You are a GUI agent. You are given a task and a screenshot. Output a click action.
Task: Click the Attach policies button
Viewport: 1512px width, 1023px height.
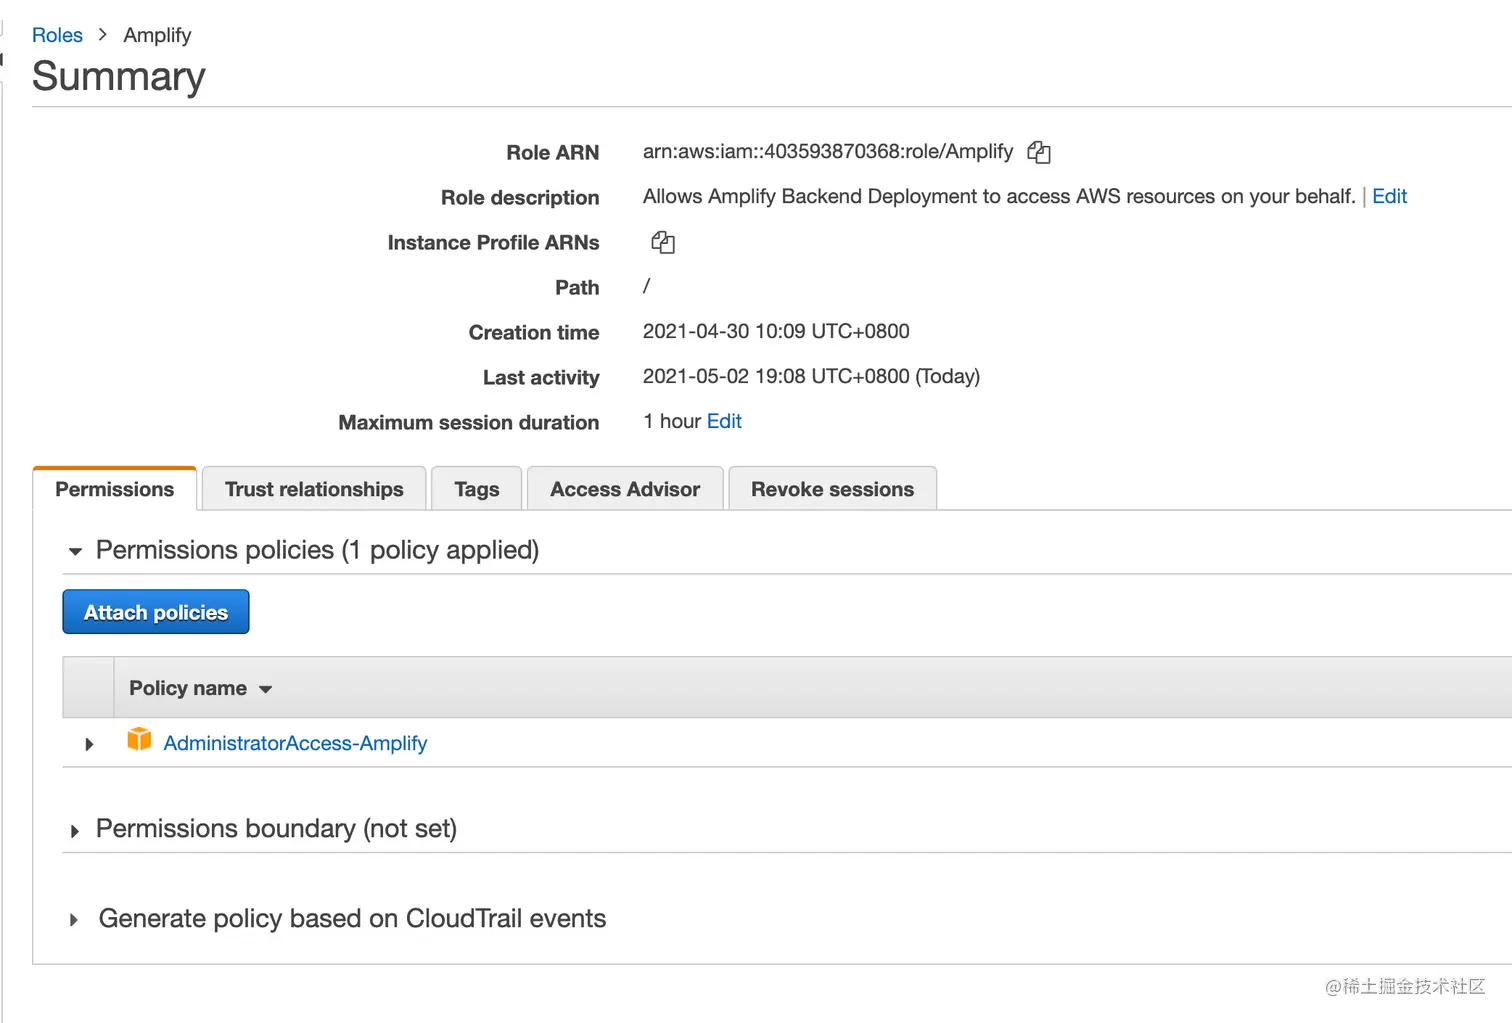[x=155, y=611]
